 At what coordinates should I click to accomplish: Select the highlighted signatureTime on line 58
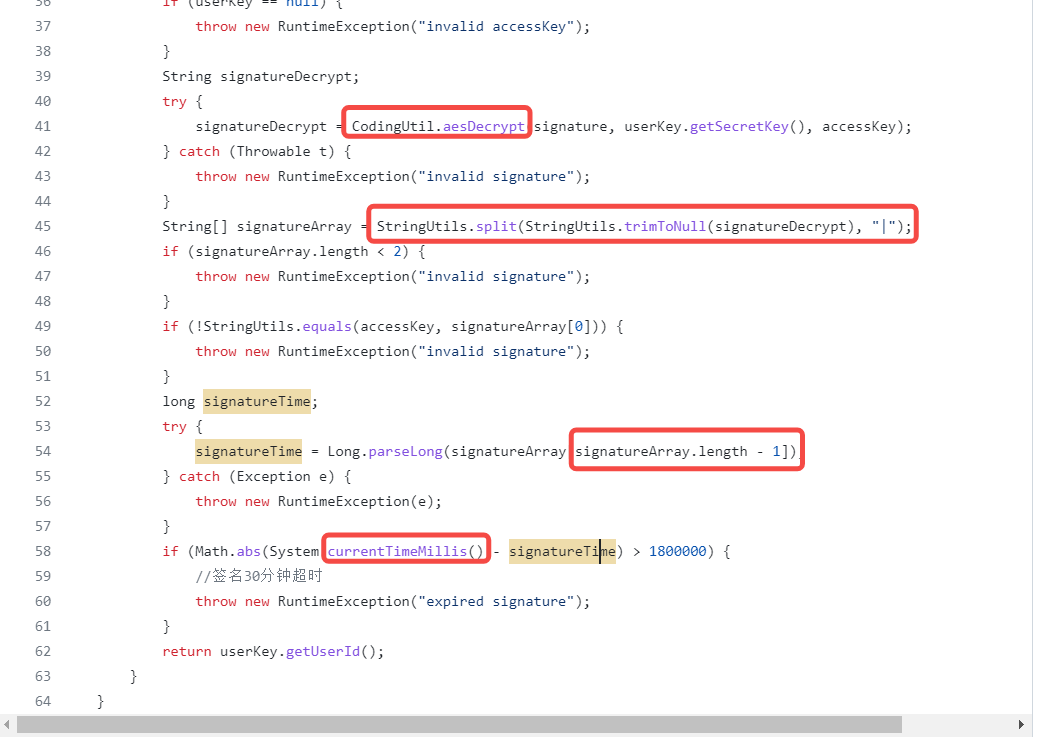(x=562, y=550)
